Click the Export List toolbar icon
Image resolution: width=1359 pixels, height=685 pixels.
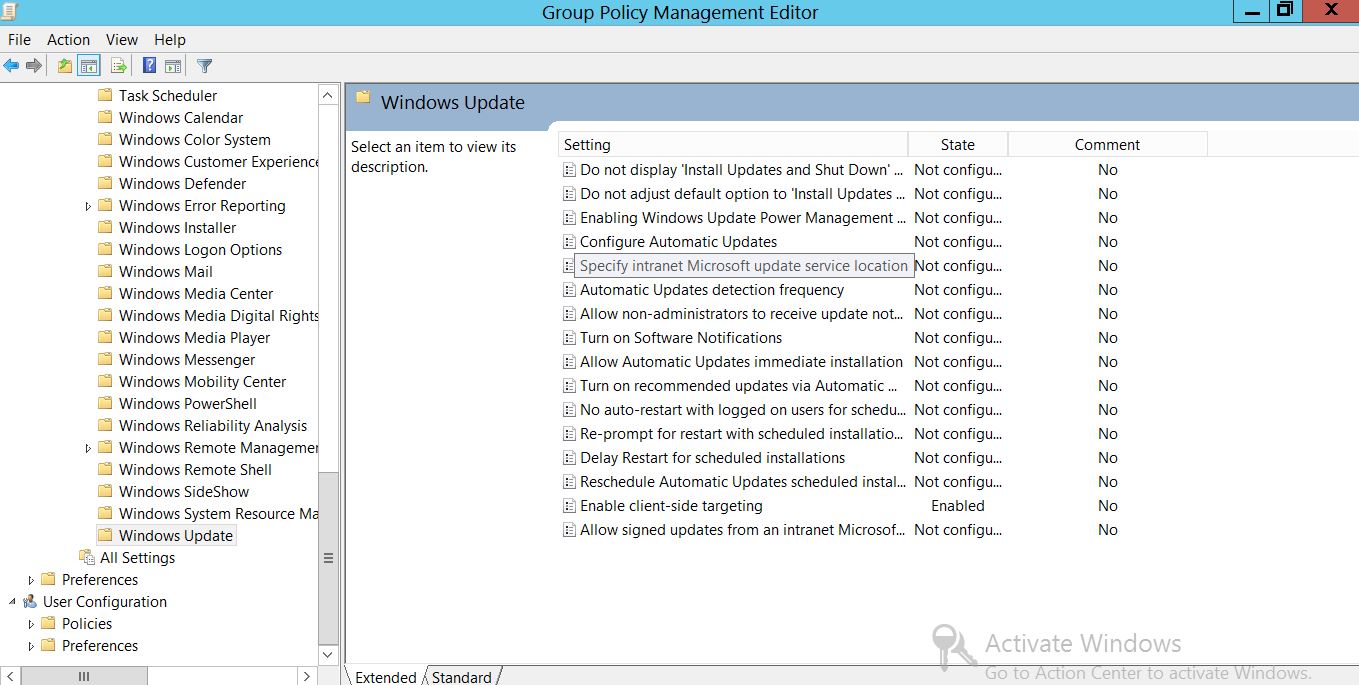[119, 66]
